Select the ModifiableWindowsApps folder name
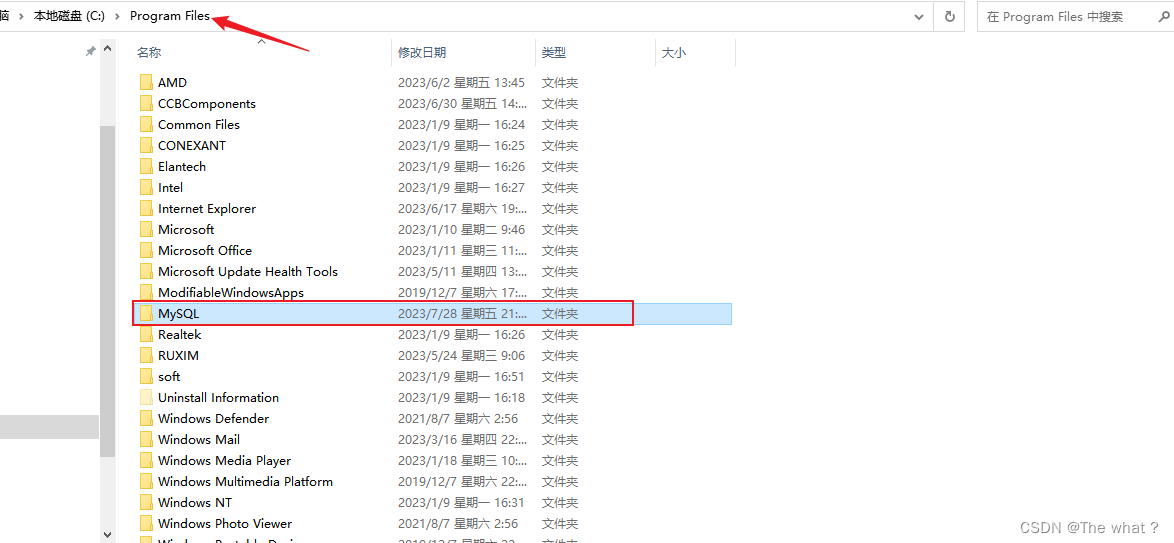This screenshot has height=543, width=1174. point(231,292)
